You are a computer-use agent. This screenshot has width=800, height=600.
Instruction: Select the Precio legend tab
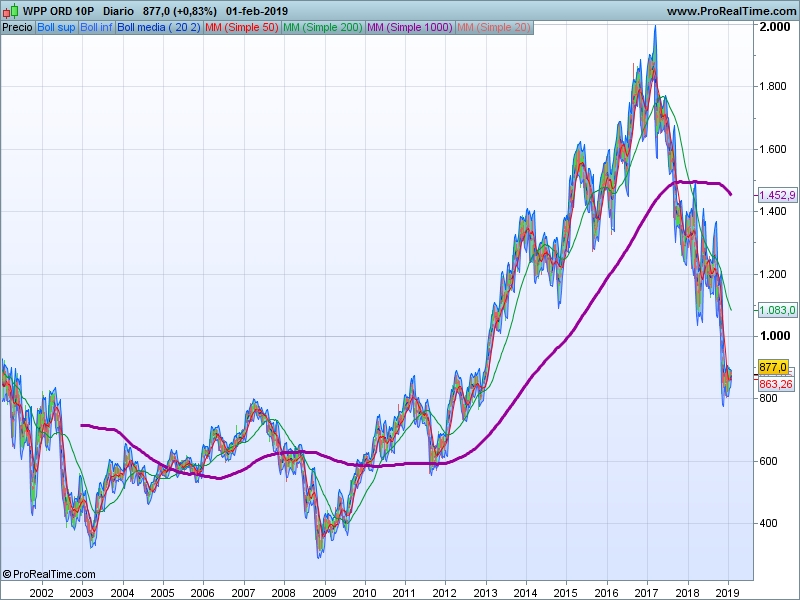pyautogui.click(x=17, y=28)
